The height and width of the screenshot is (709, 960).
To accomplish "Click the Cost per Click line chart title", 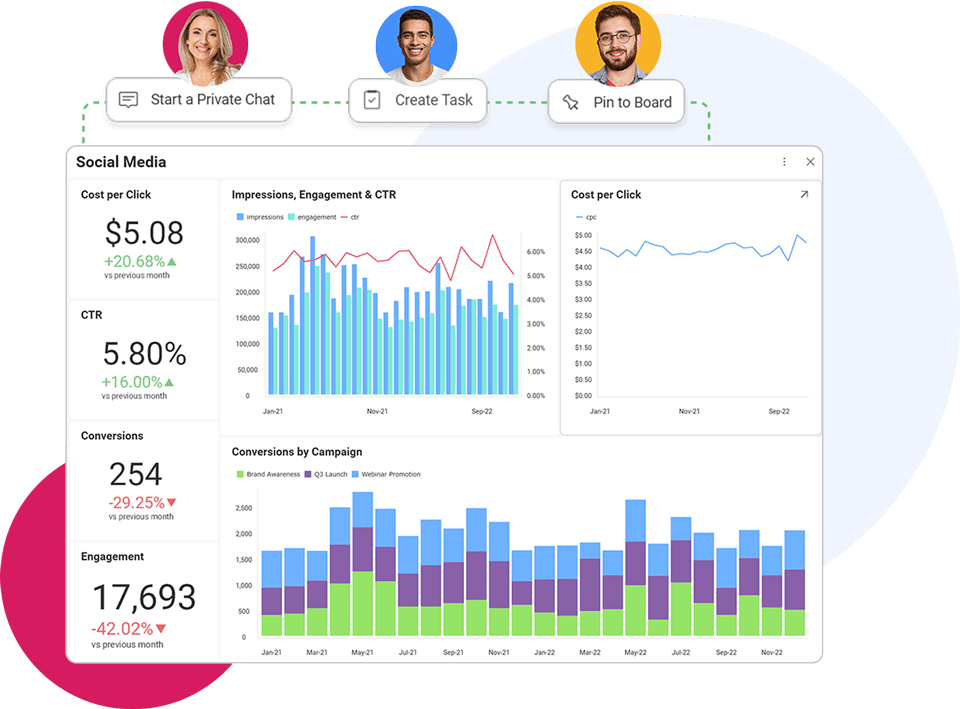I will point(606,195).
